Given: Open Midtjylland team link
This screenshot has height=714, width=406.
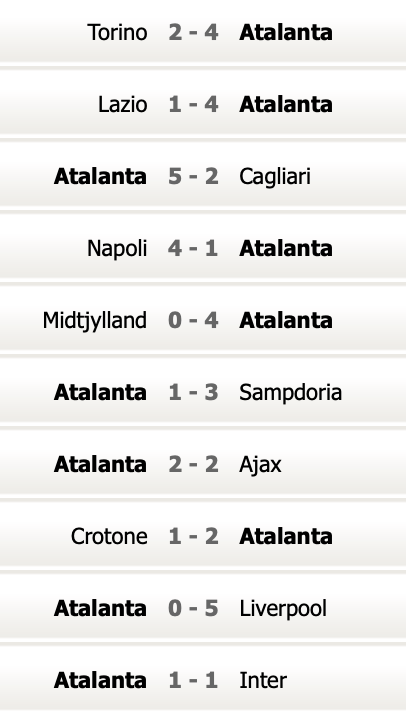Looking at the screenshot, I should 95,321.
